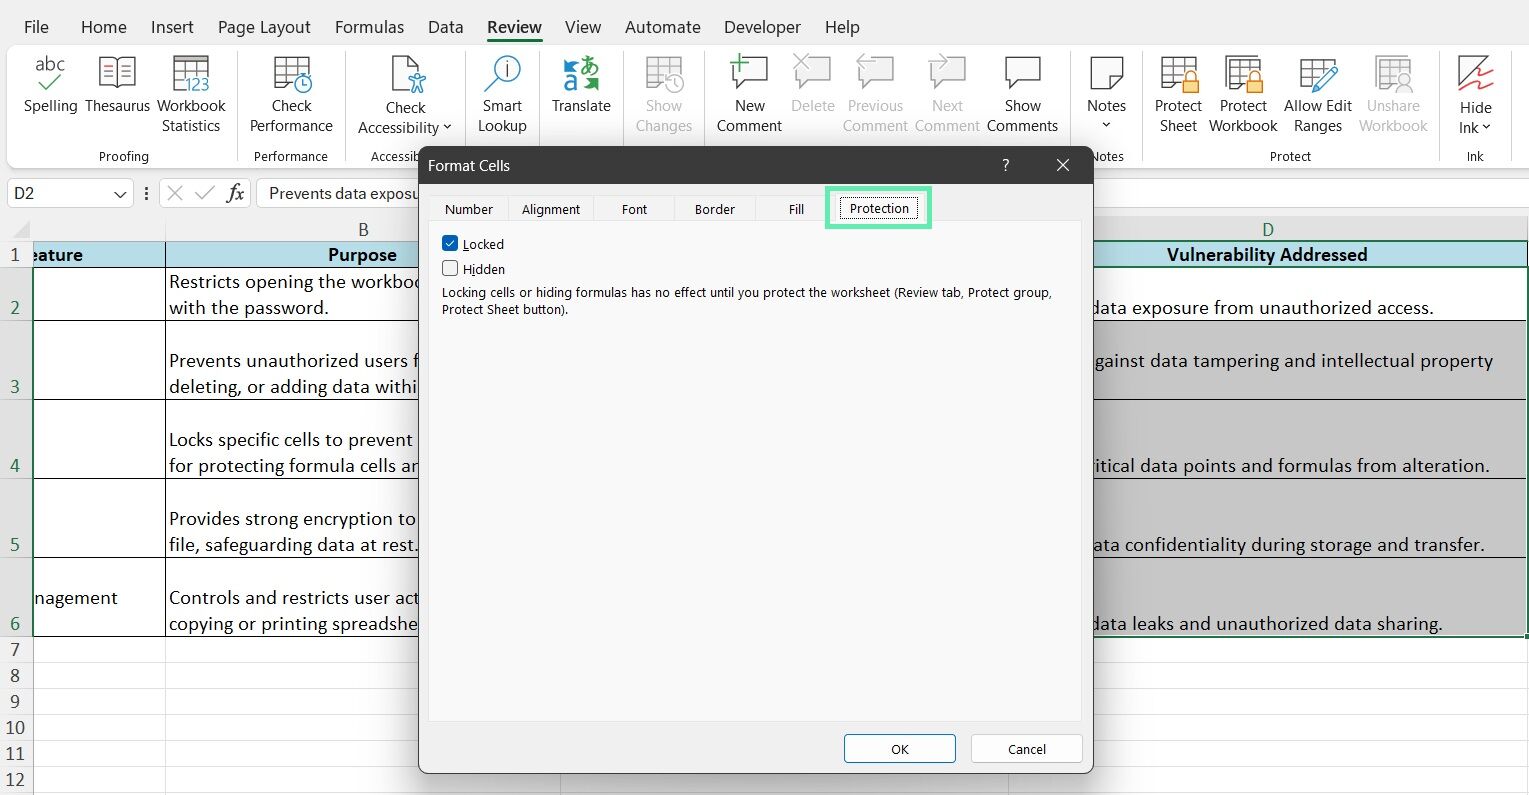1529x795 pixels.
Task: Click the Show Changes icon
Action: tap(664, 74)
